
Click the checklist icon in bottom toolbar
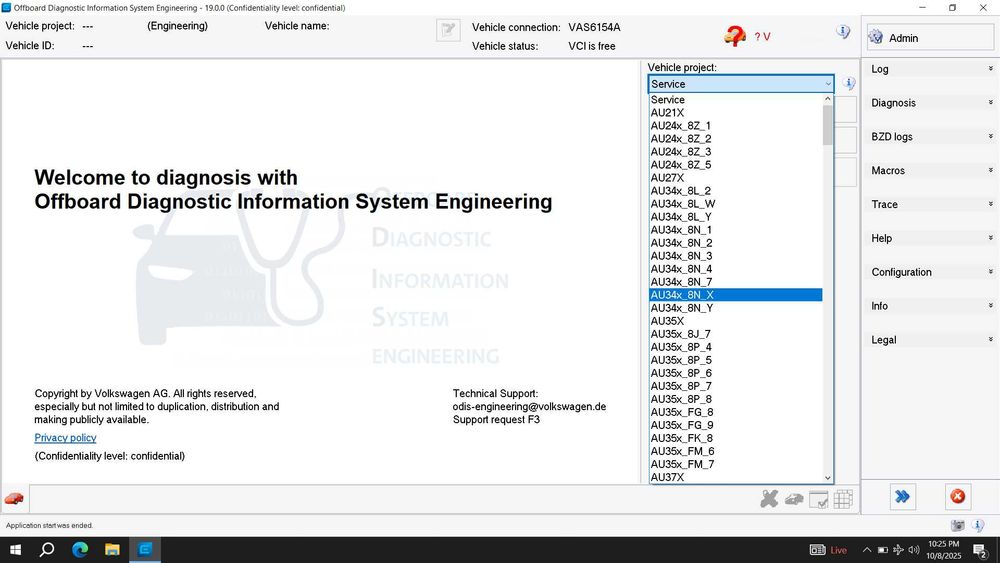(818, 499)
